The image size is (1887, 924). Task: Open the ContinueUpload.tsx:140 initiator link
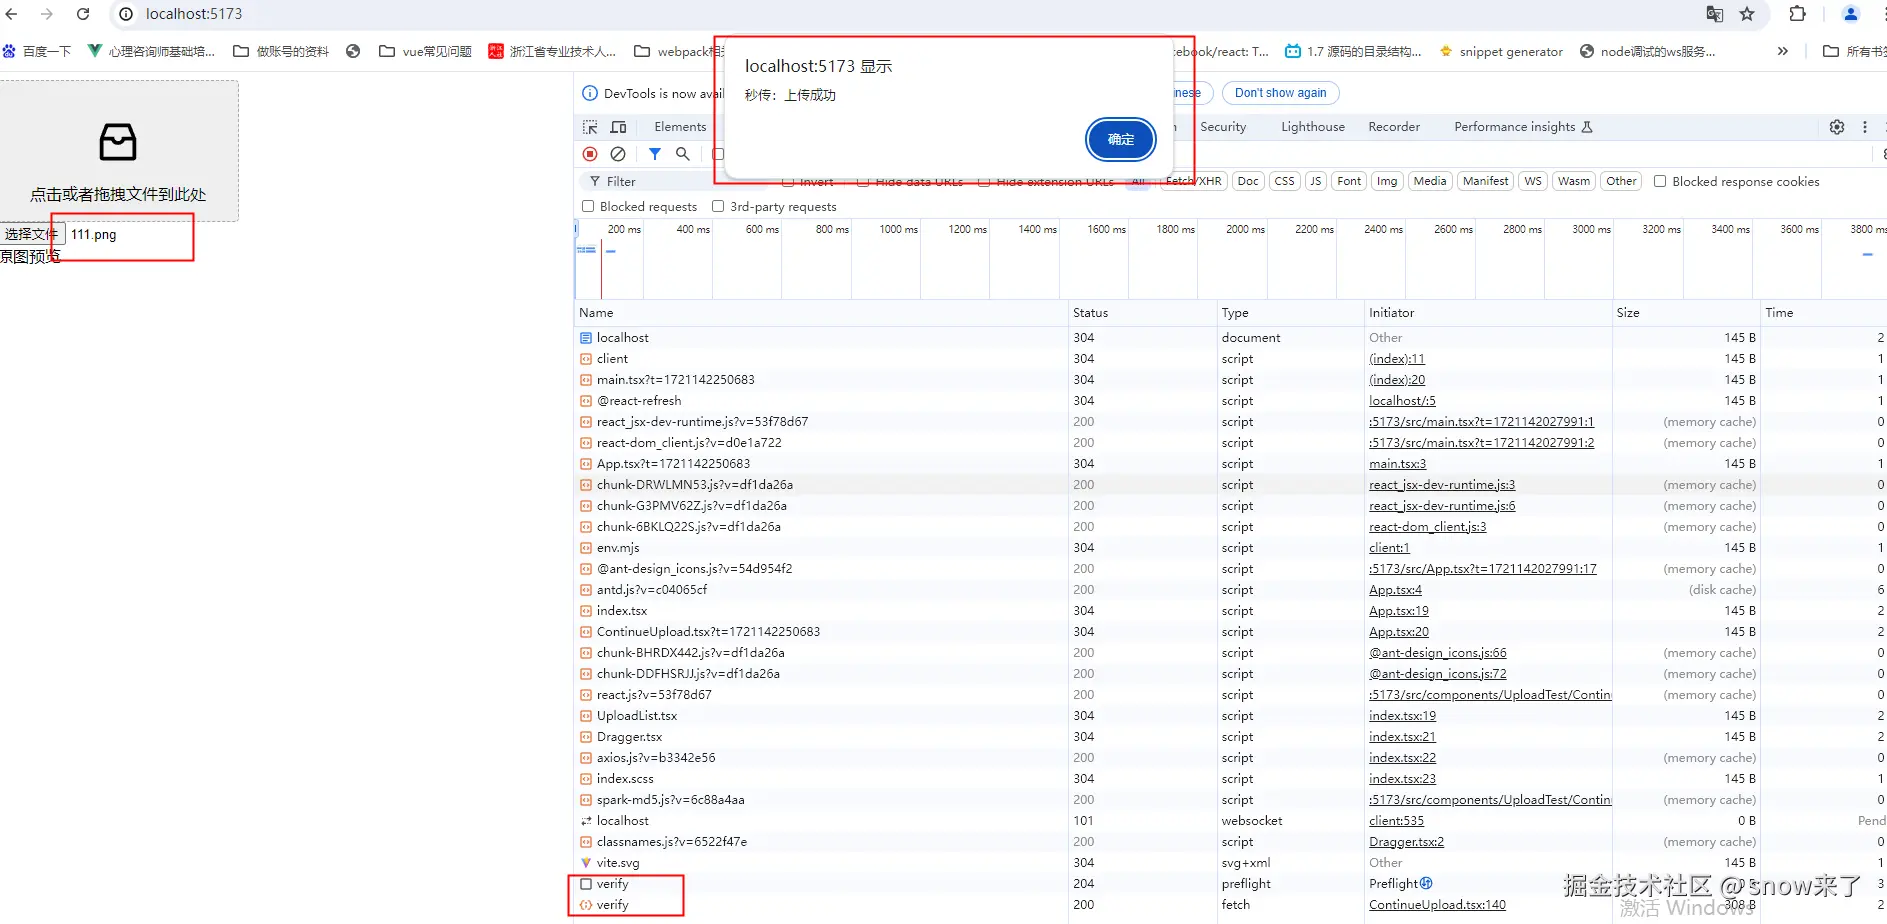point(1437,904)
